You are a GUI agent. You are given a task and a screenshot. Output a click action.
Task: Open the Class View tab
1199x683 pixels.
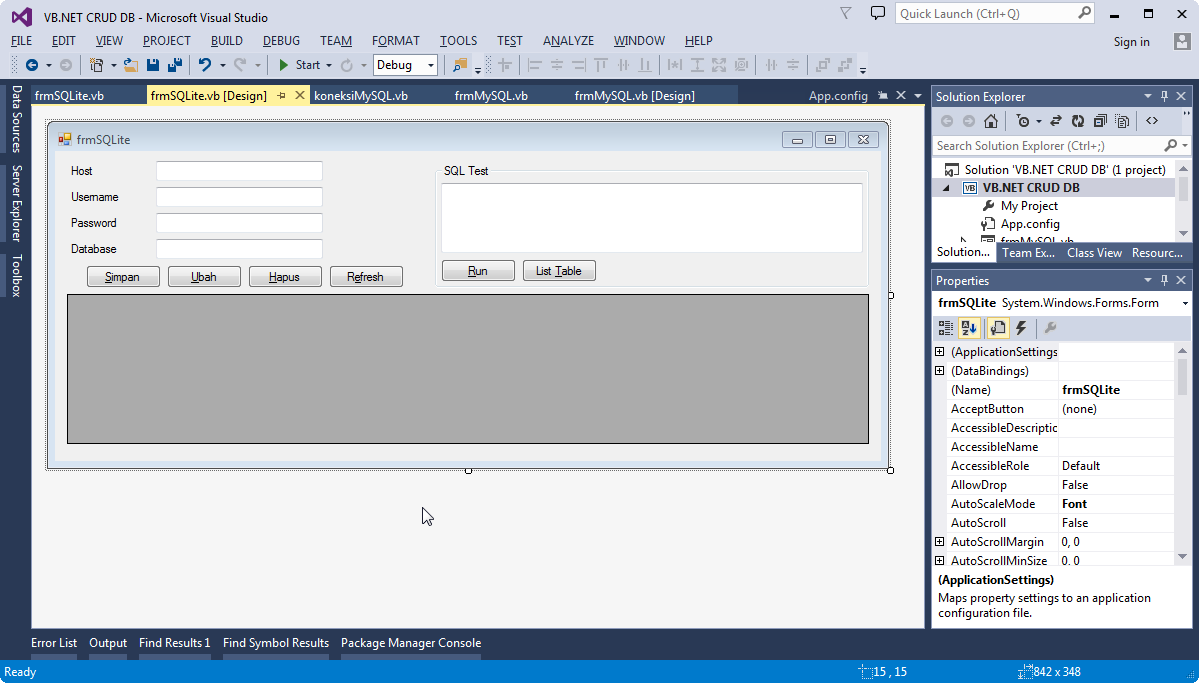(1094, 252)
